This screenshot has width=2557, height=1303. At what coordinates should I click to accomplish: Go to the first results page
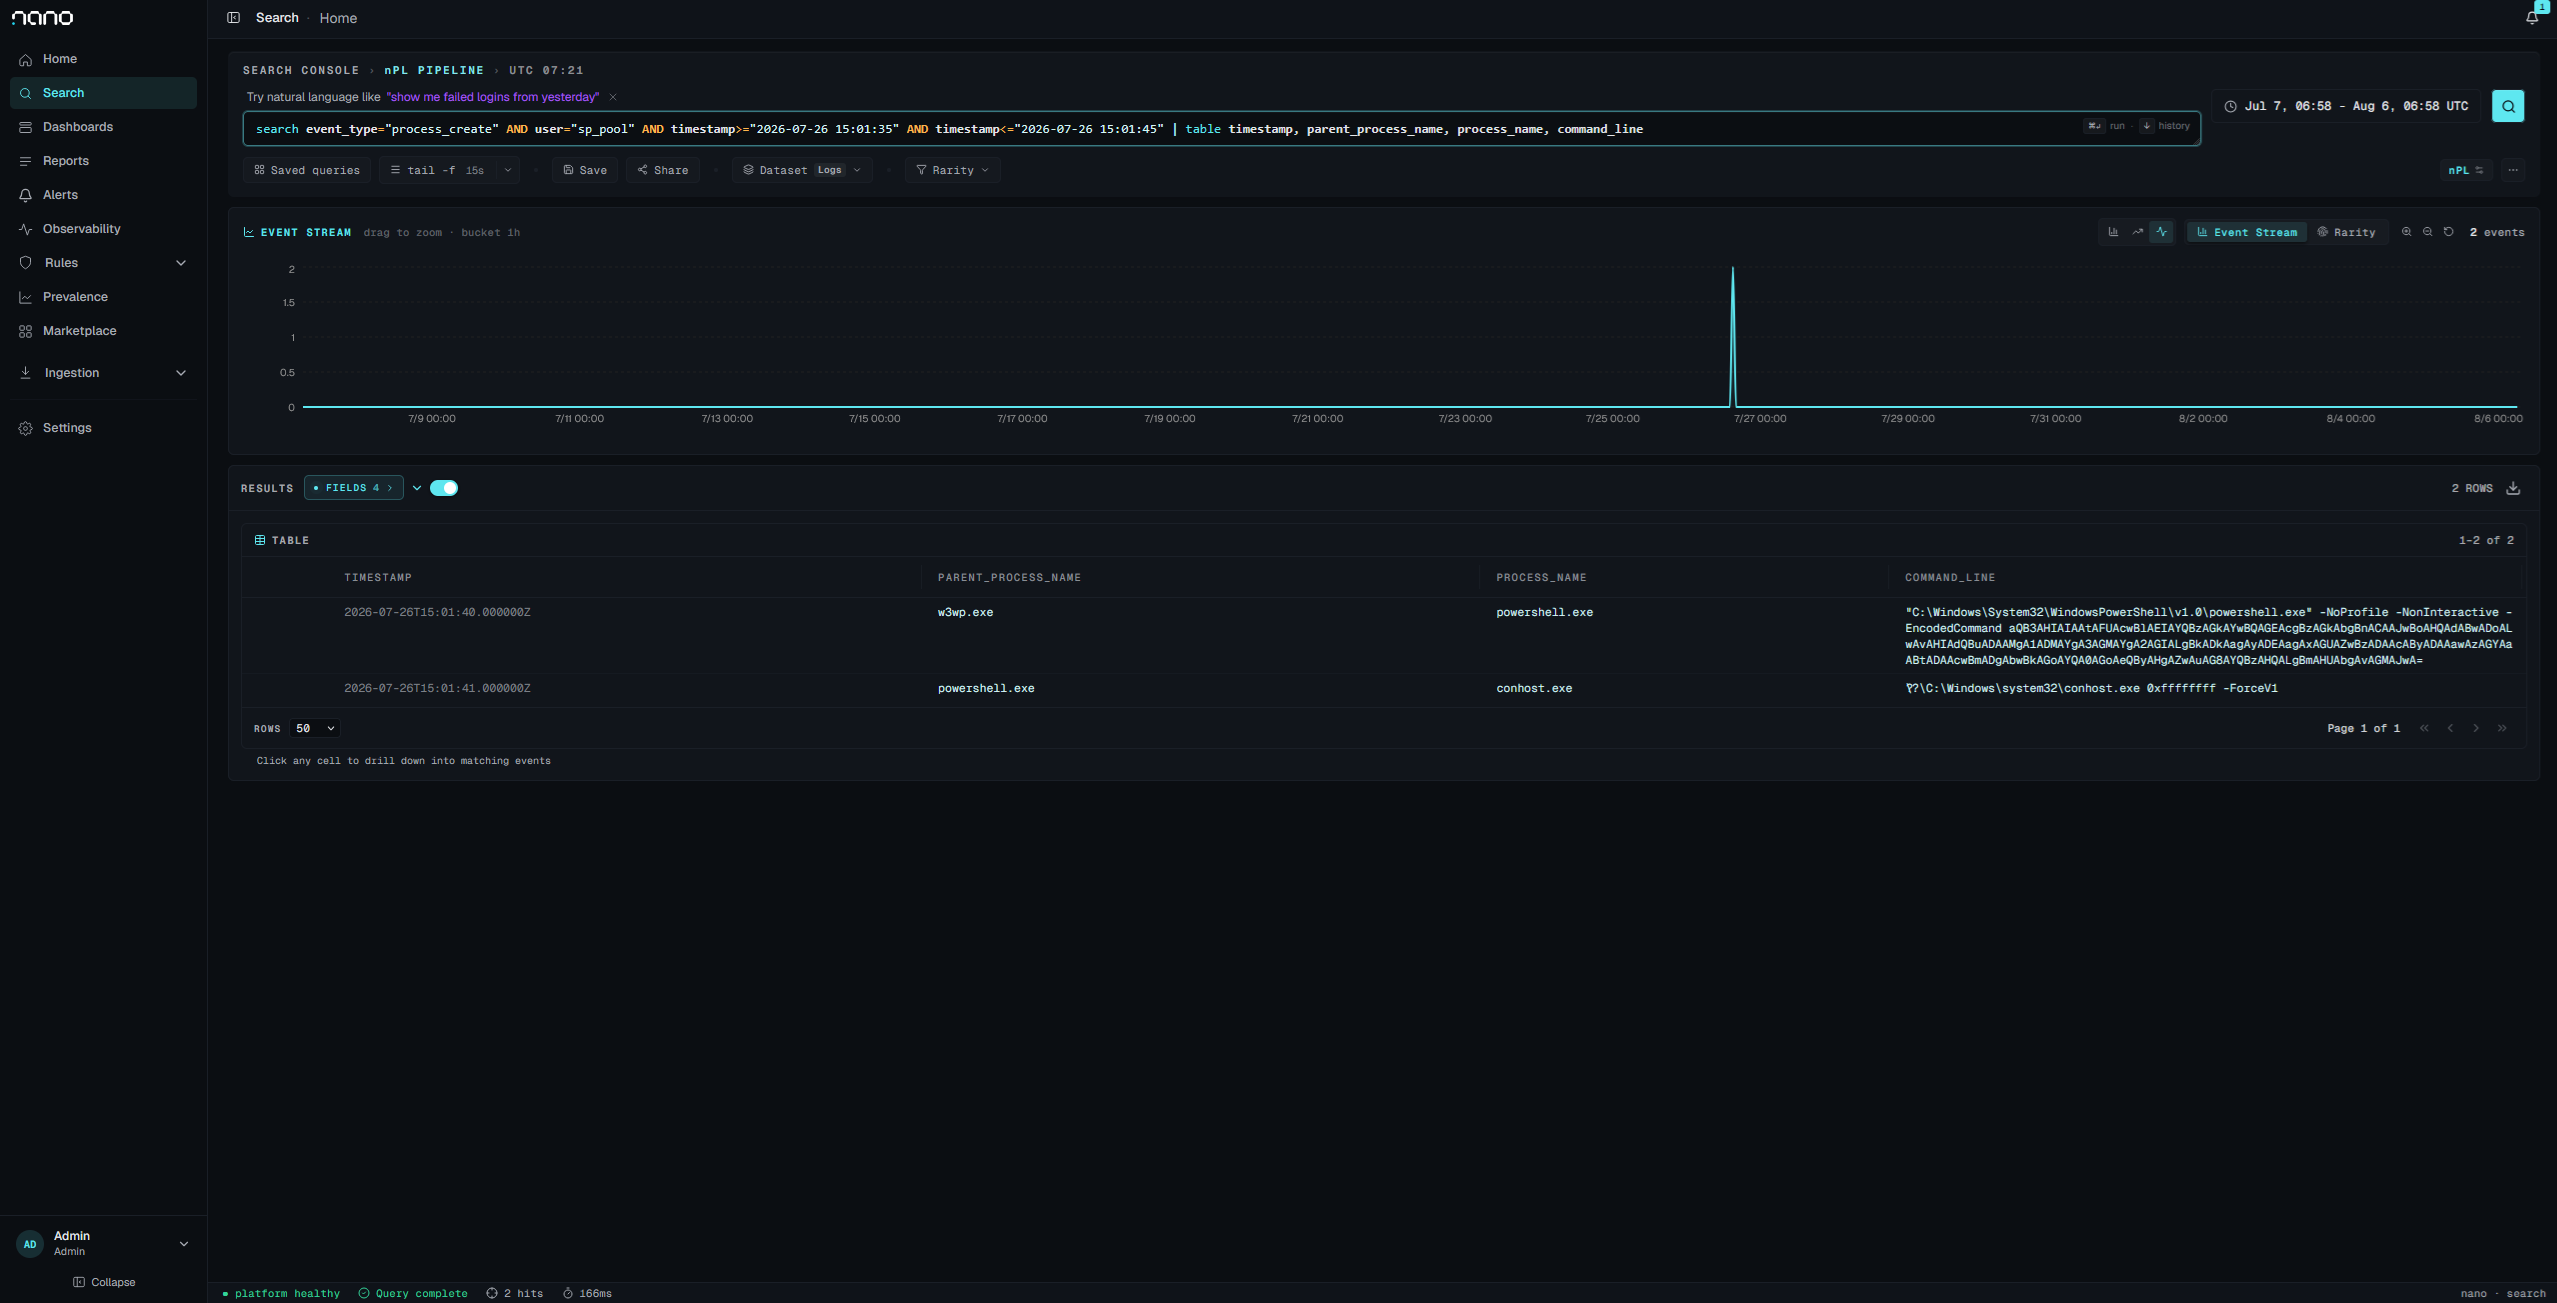click(2424, 728)
